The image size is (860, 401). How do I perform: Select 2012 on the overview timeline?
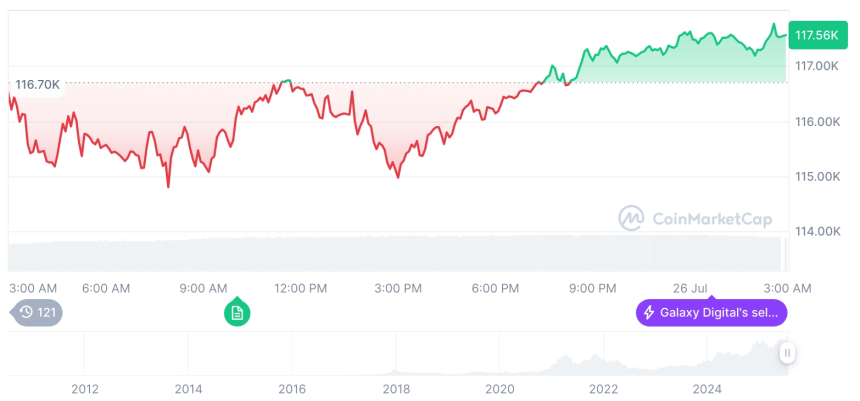pos(84,388)
